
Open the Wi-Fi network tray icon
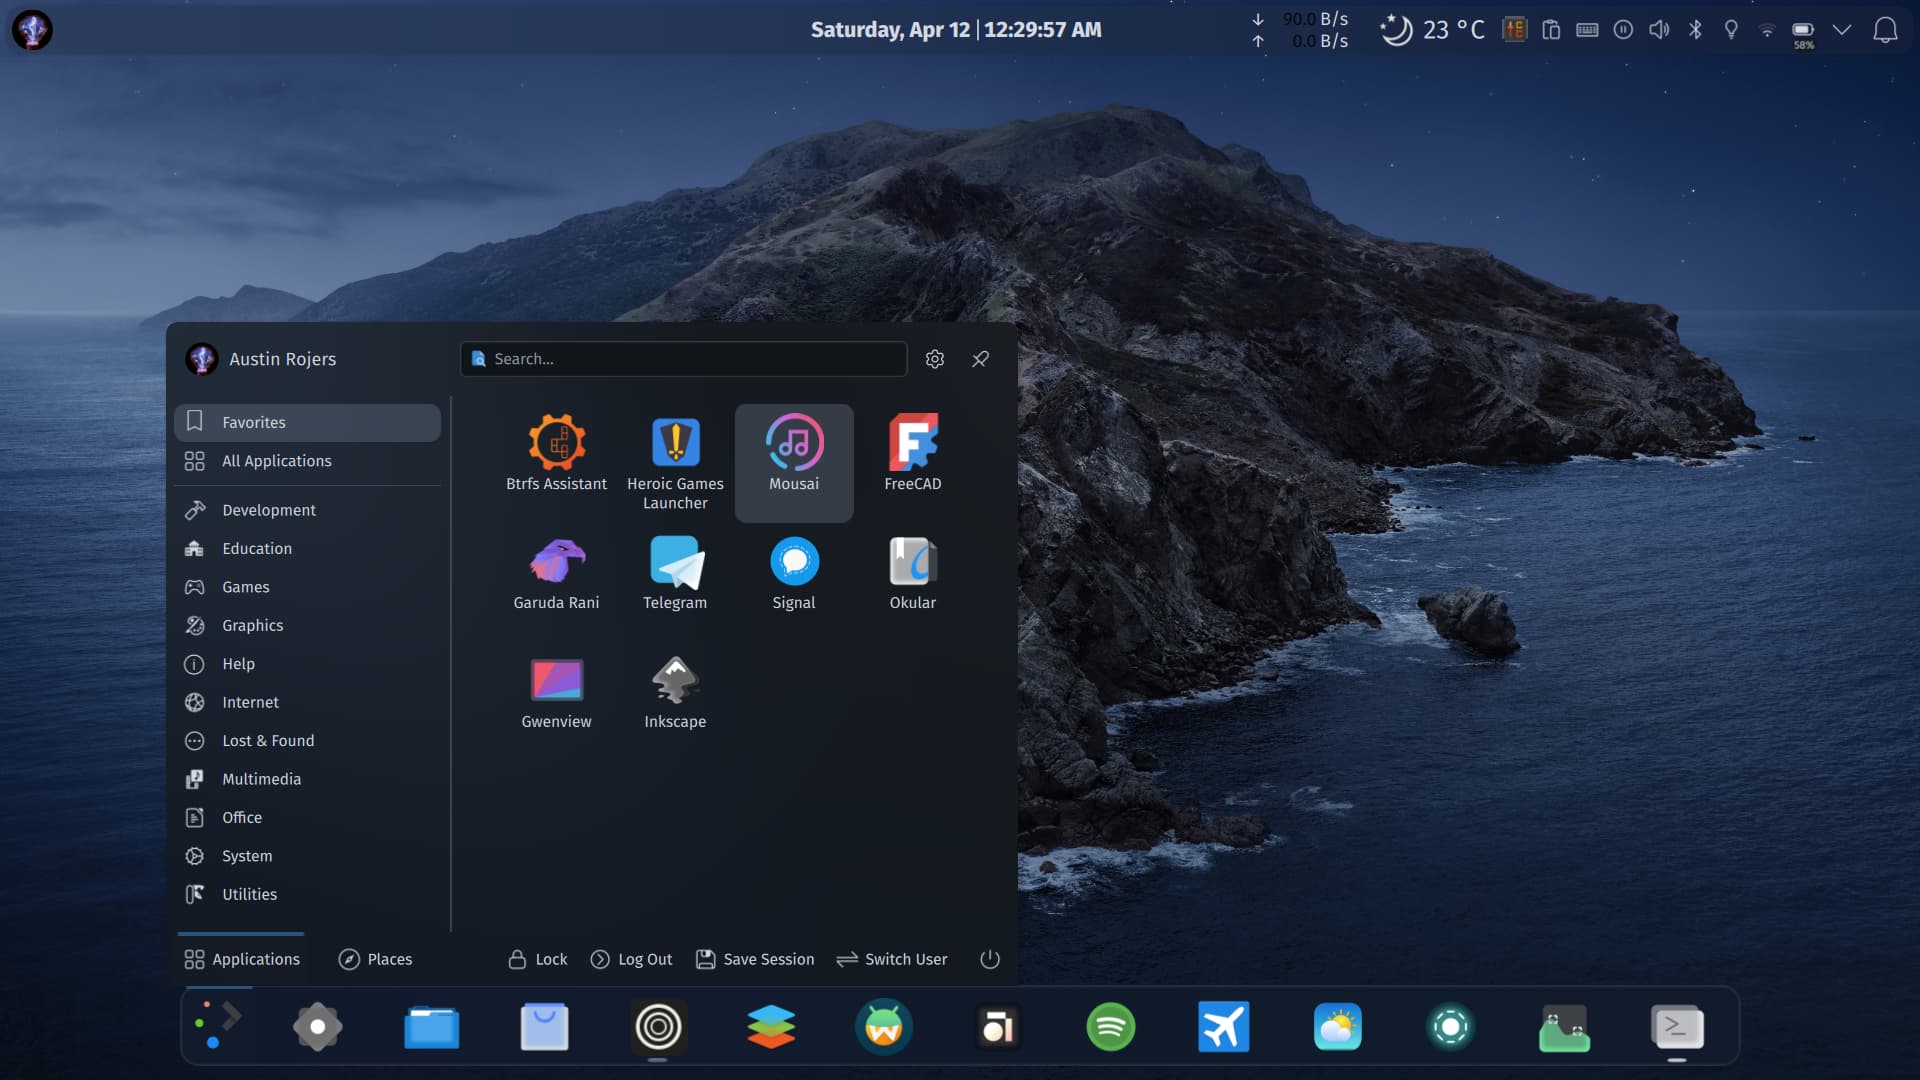click(x=1767, y=30)
